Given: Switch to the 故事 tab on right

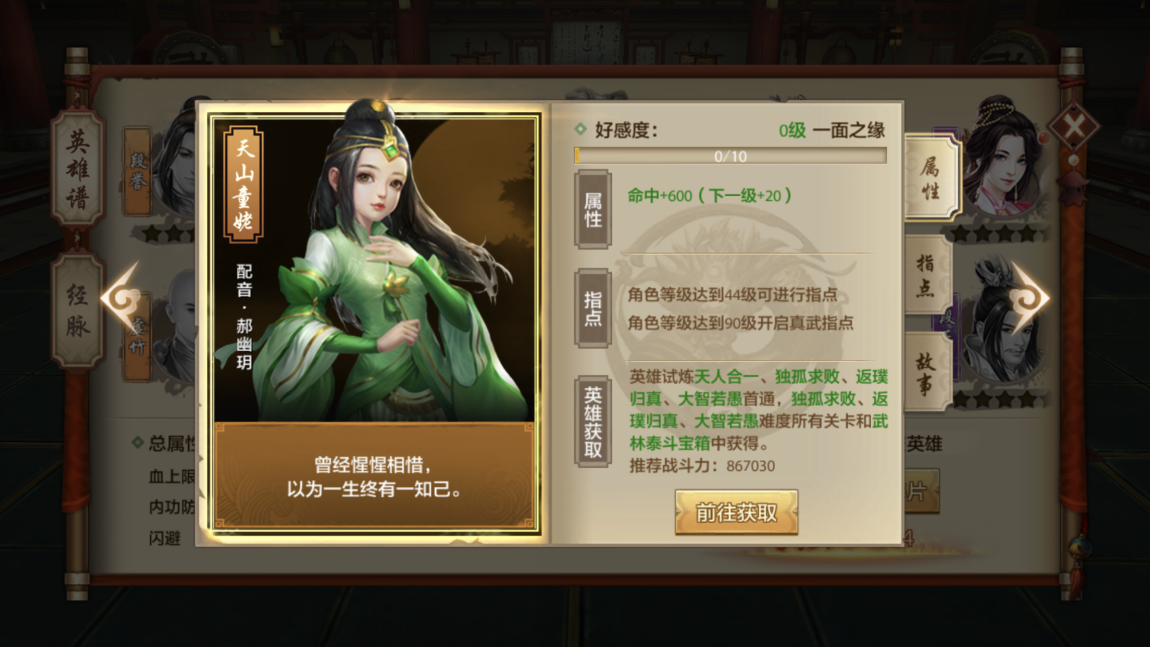Looking at the screenshot, I should pos(927,372).
